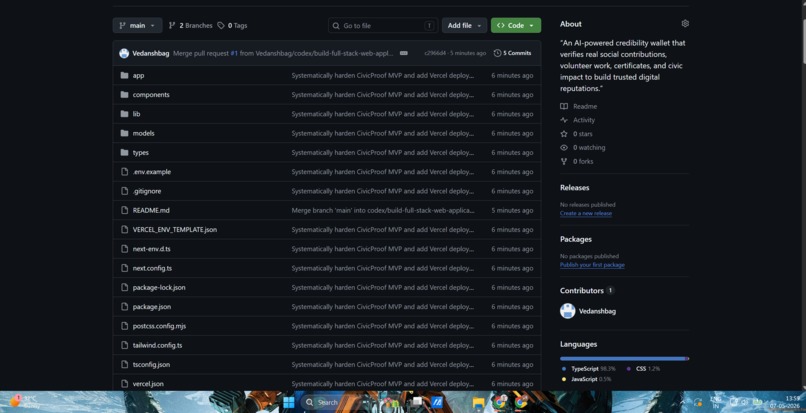View 0 forks link

click(x=577, y=161)
